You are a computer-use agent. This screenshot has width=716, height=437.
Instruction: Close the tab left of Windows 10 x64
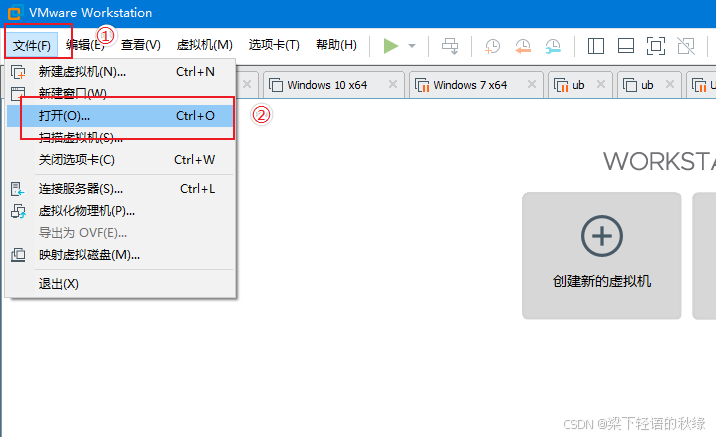pos(247,84)
